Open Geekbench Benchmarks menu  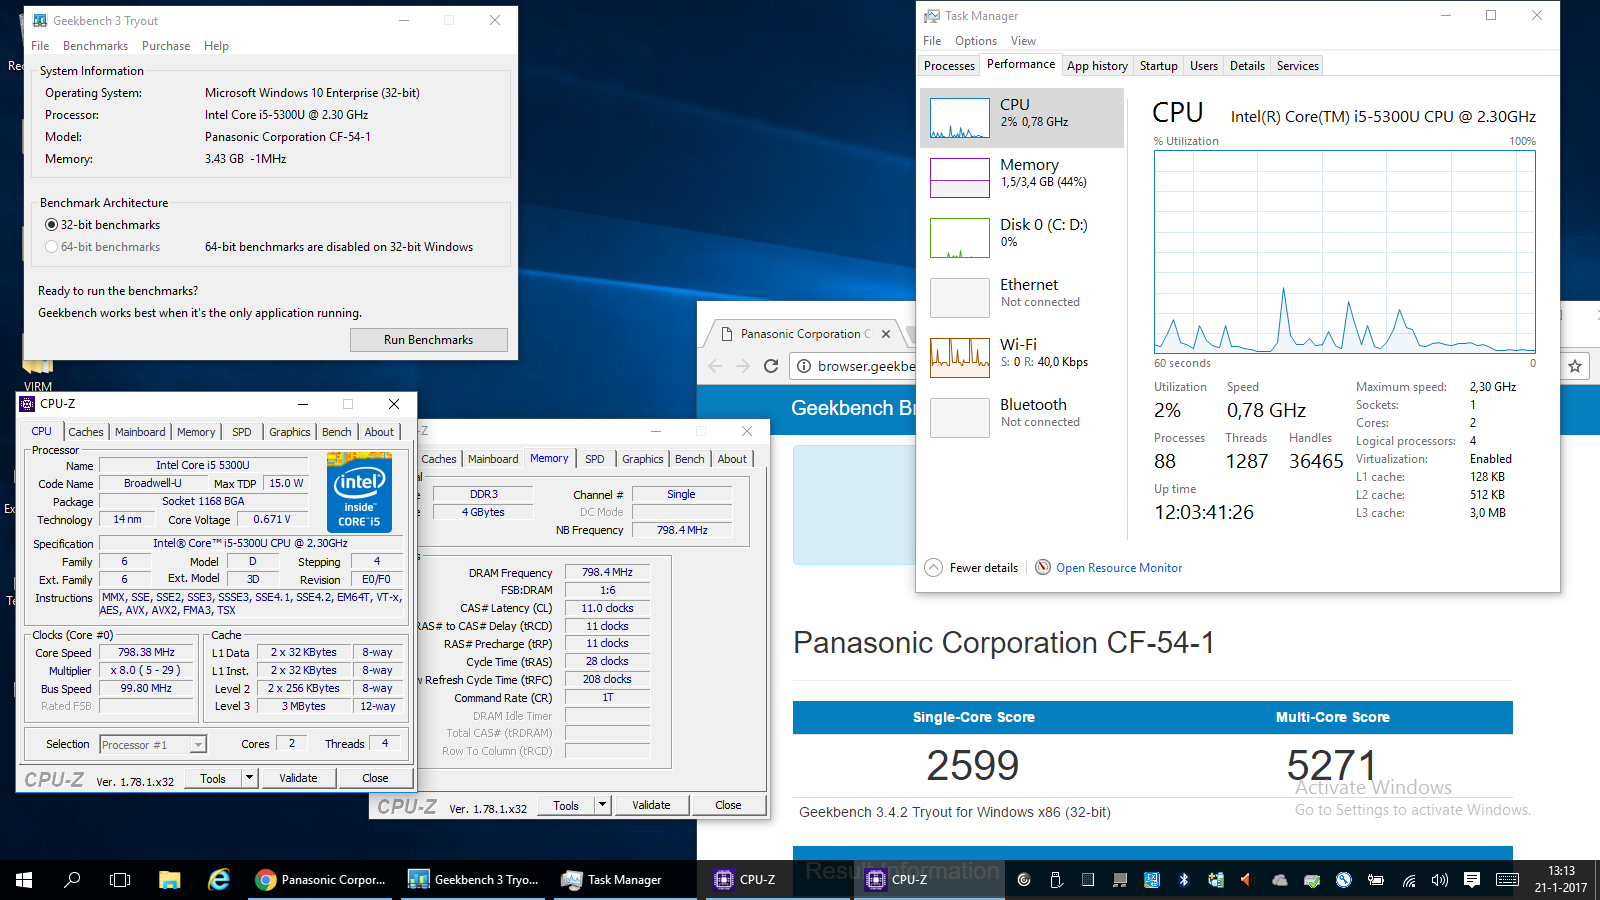95,46
